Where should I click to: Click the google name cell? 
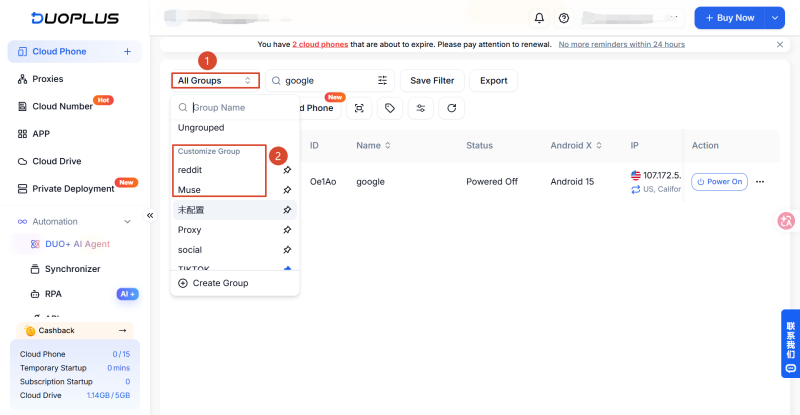click(370, 182)
